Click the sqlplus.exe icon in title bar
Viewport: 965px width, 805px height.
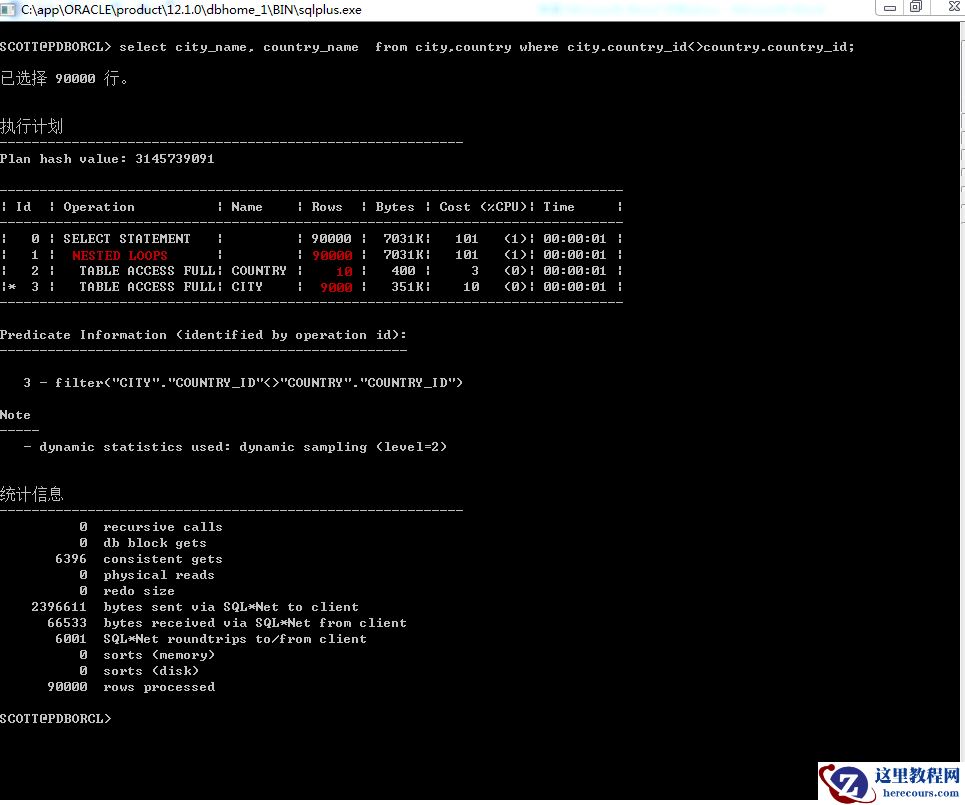tap(8, 9)
